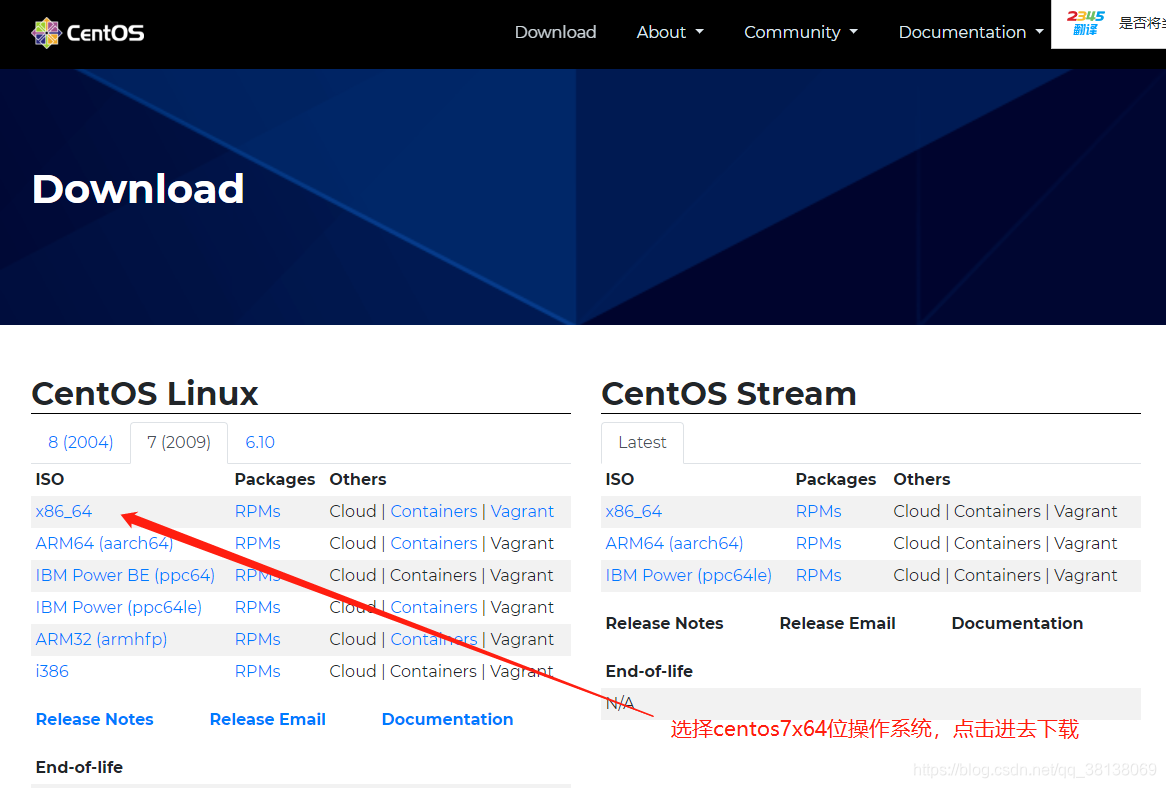This screenshot has height=788, width=1166.
Task: Click the 2345 translate icon
Action: pyautogui.click(x=1086, y=23)
